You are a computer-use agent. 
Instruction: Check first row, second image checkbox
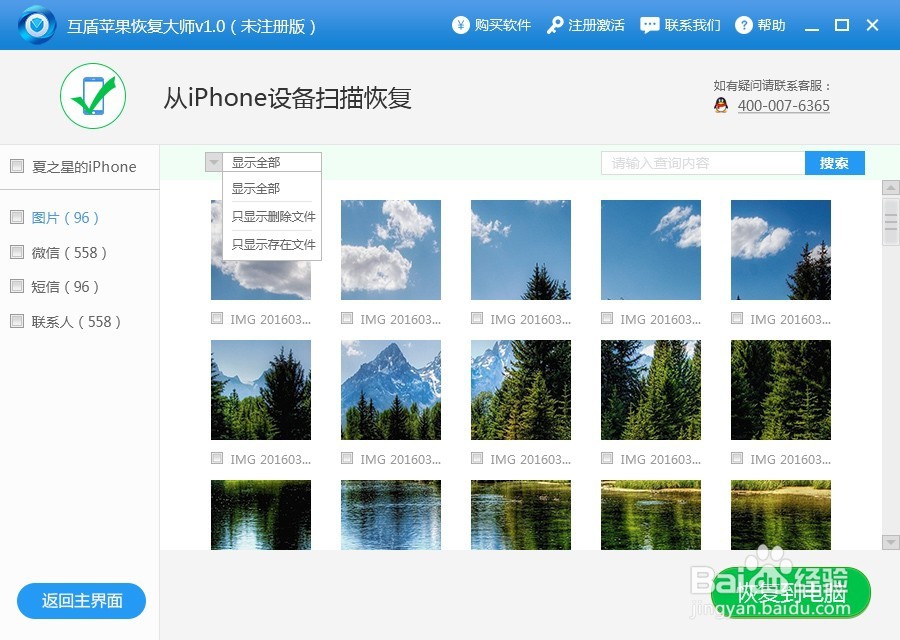point(347,318)
